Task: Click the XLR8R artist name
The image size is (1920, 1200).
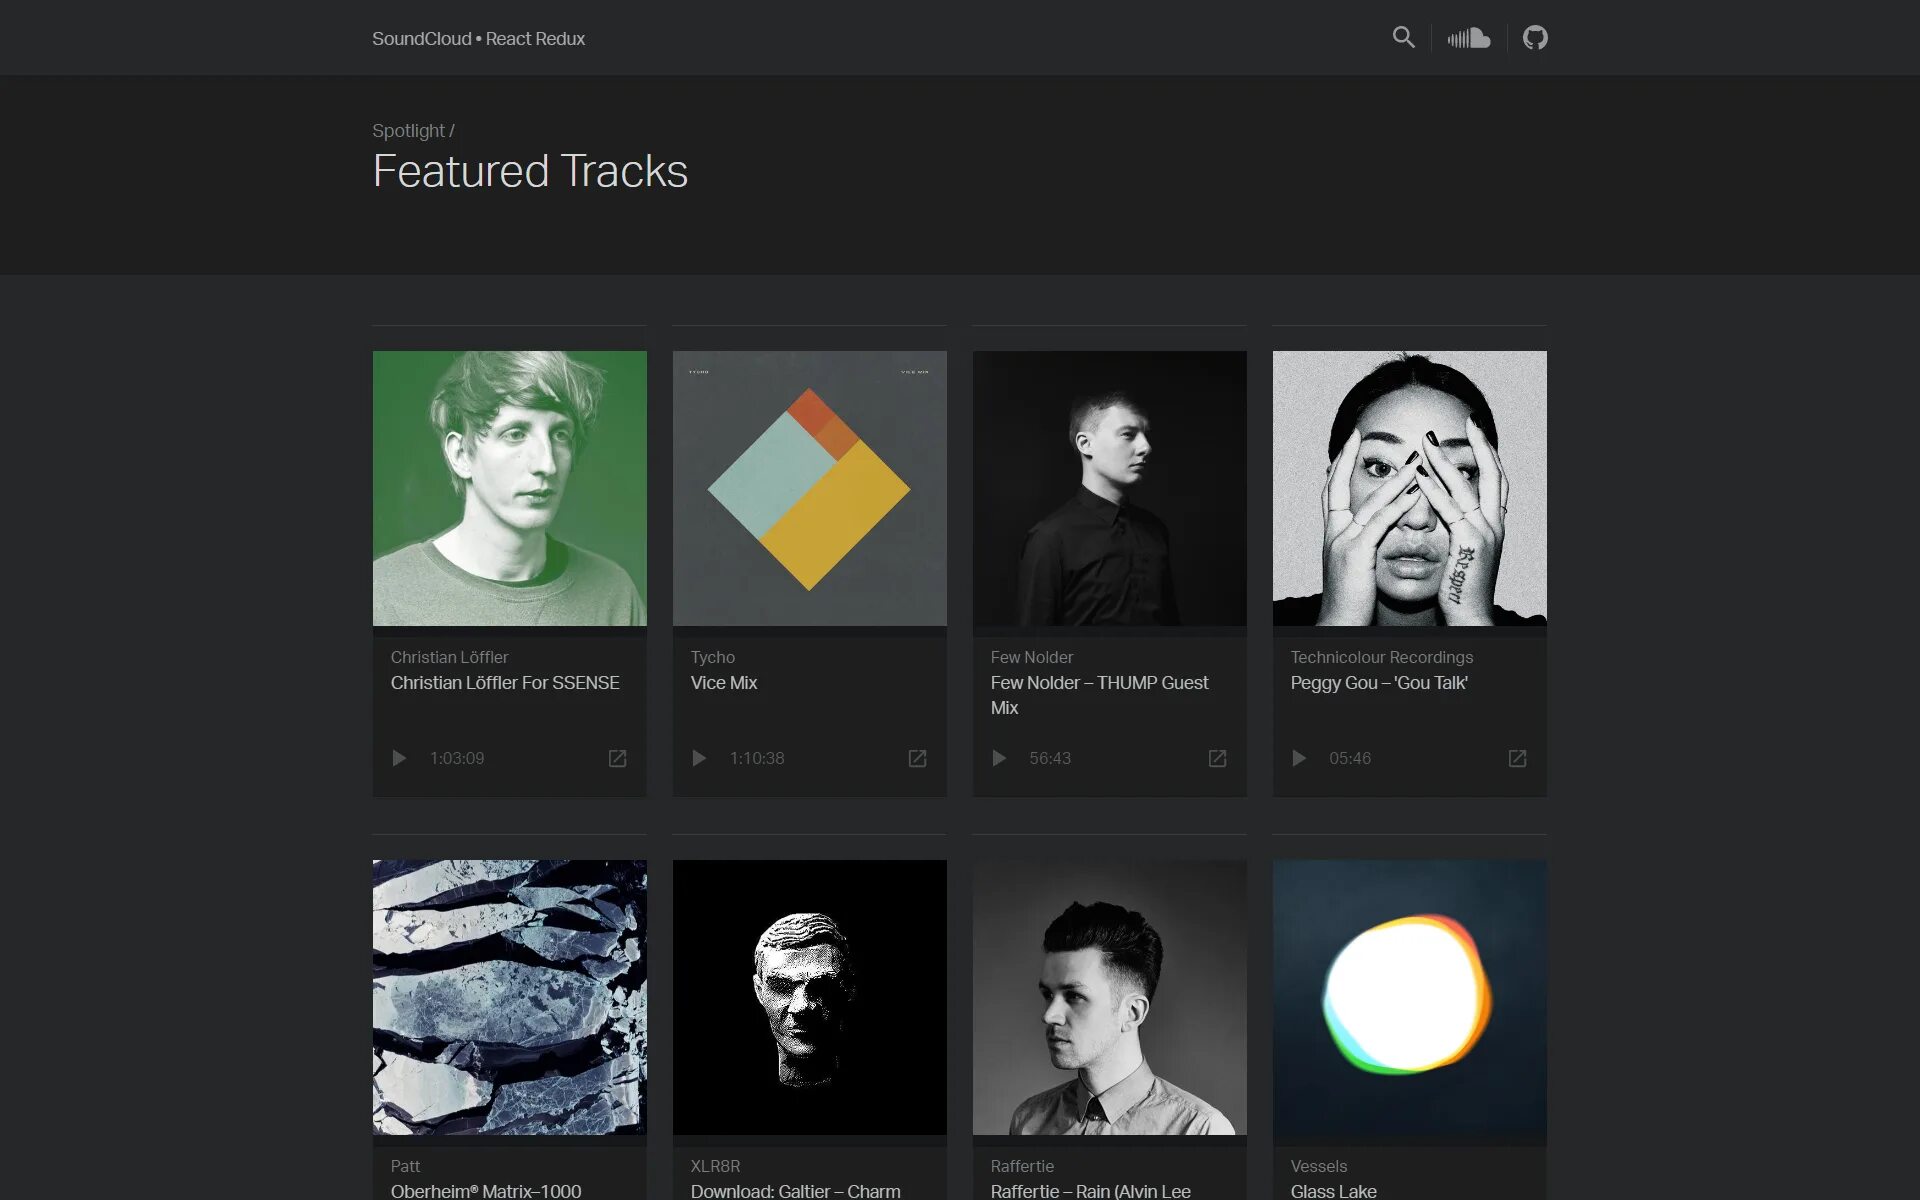Action: tap(715, 1166)
